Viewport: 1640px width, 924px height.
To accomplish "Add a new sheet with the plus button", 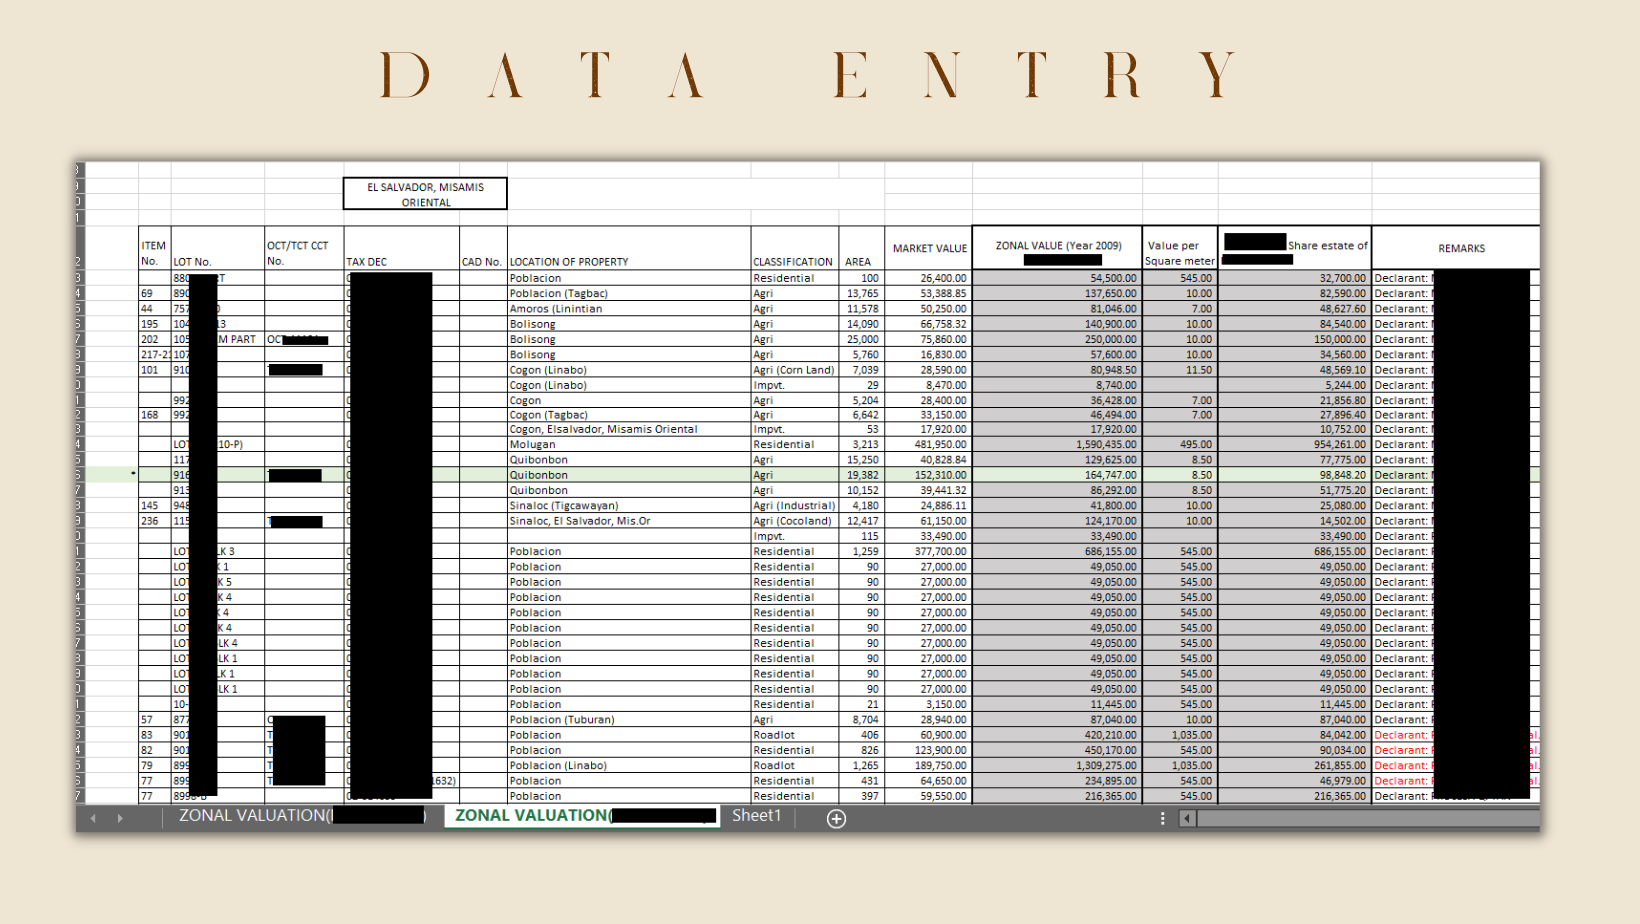I will tap(836, 818).
